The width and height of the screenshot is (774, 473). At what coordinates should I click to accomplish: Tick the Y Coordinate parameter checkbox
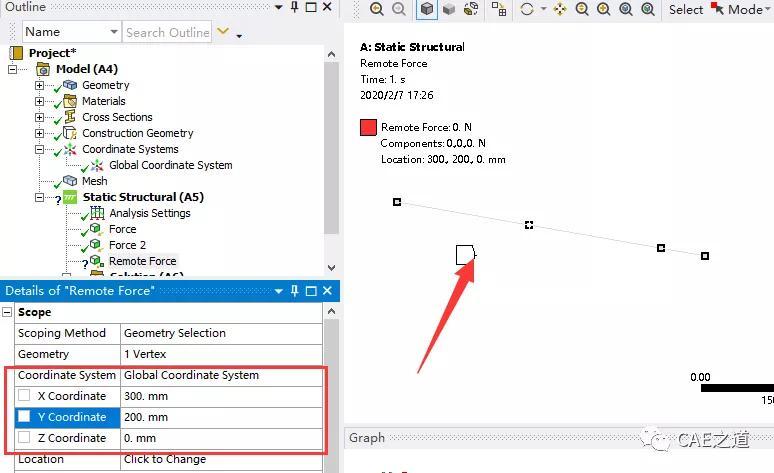(x=24, y=416)
